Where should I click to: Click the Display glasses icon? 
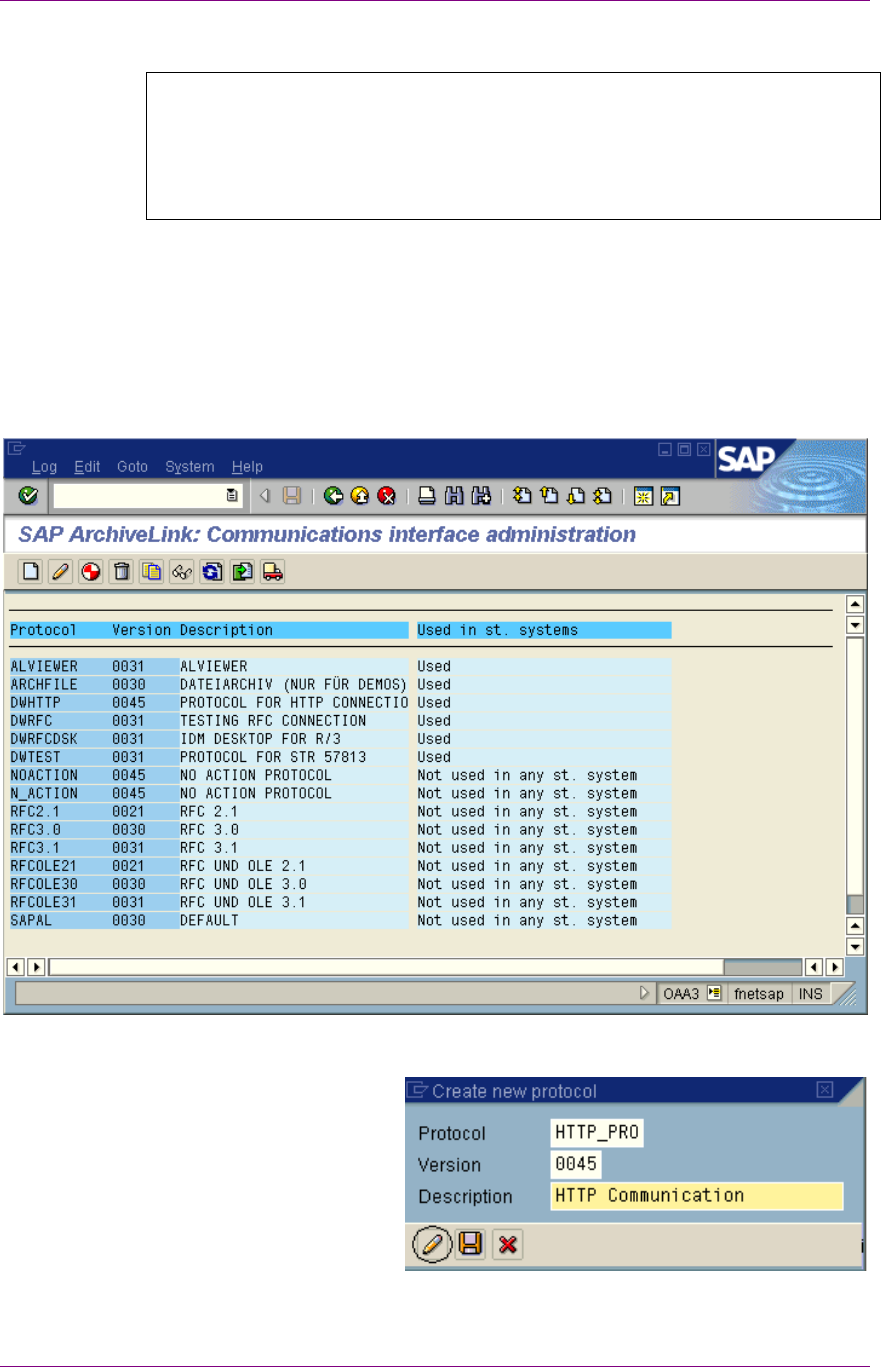click(x=181, y=571)
